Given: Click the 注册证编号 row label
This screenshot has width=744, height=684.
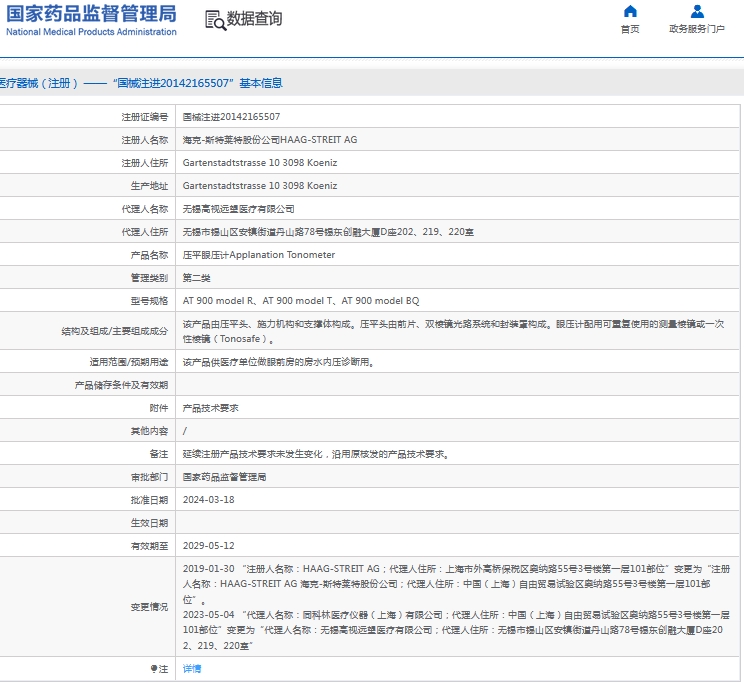Looking at the screenshot, I should coord(145,117).
